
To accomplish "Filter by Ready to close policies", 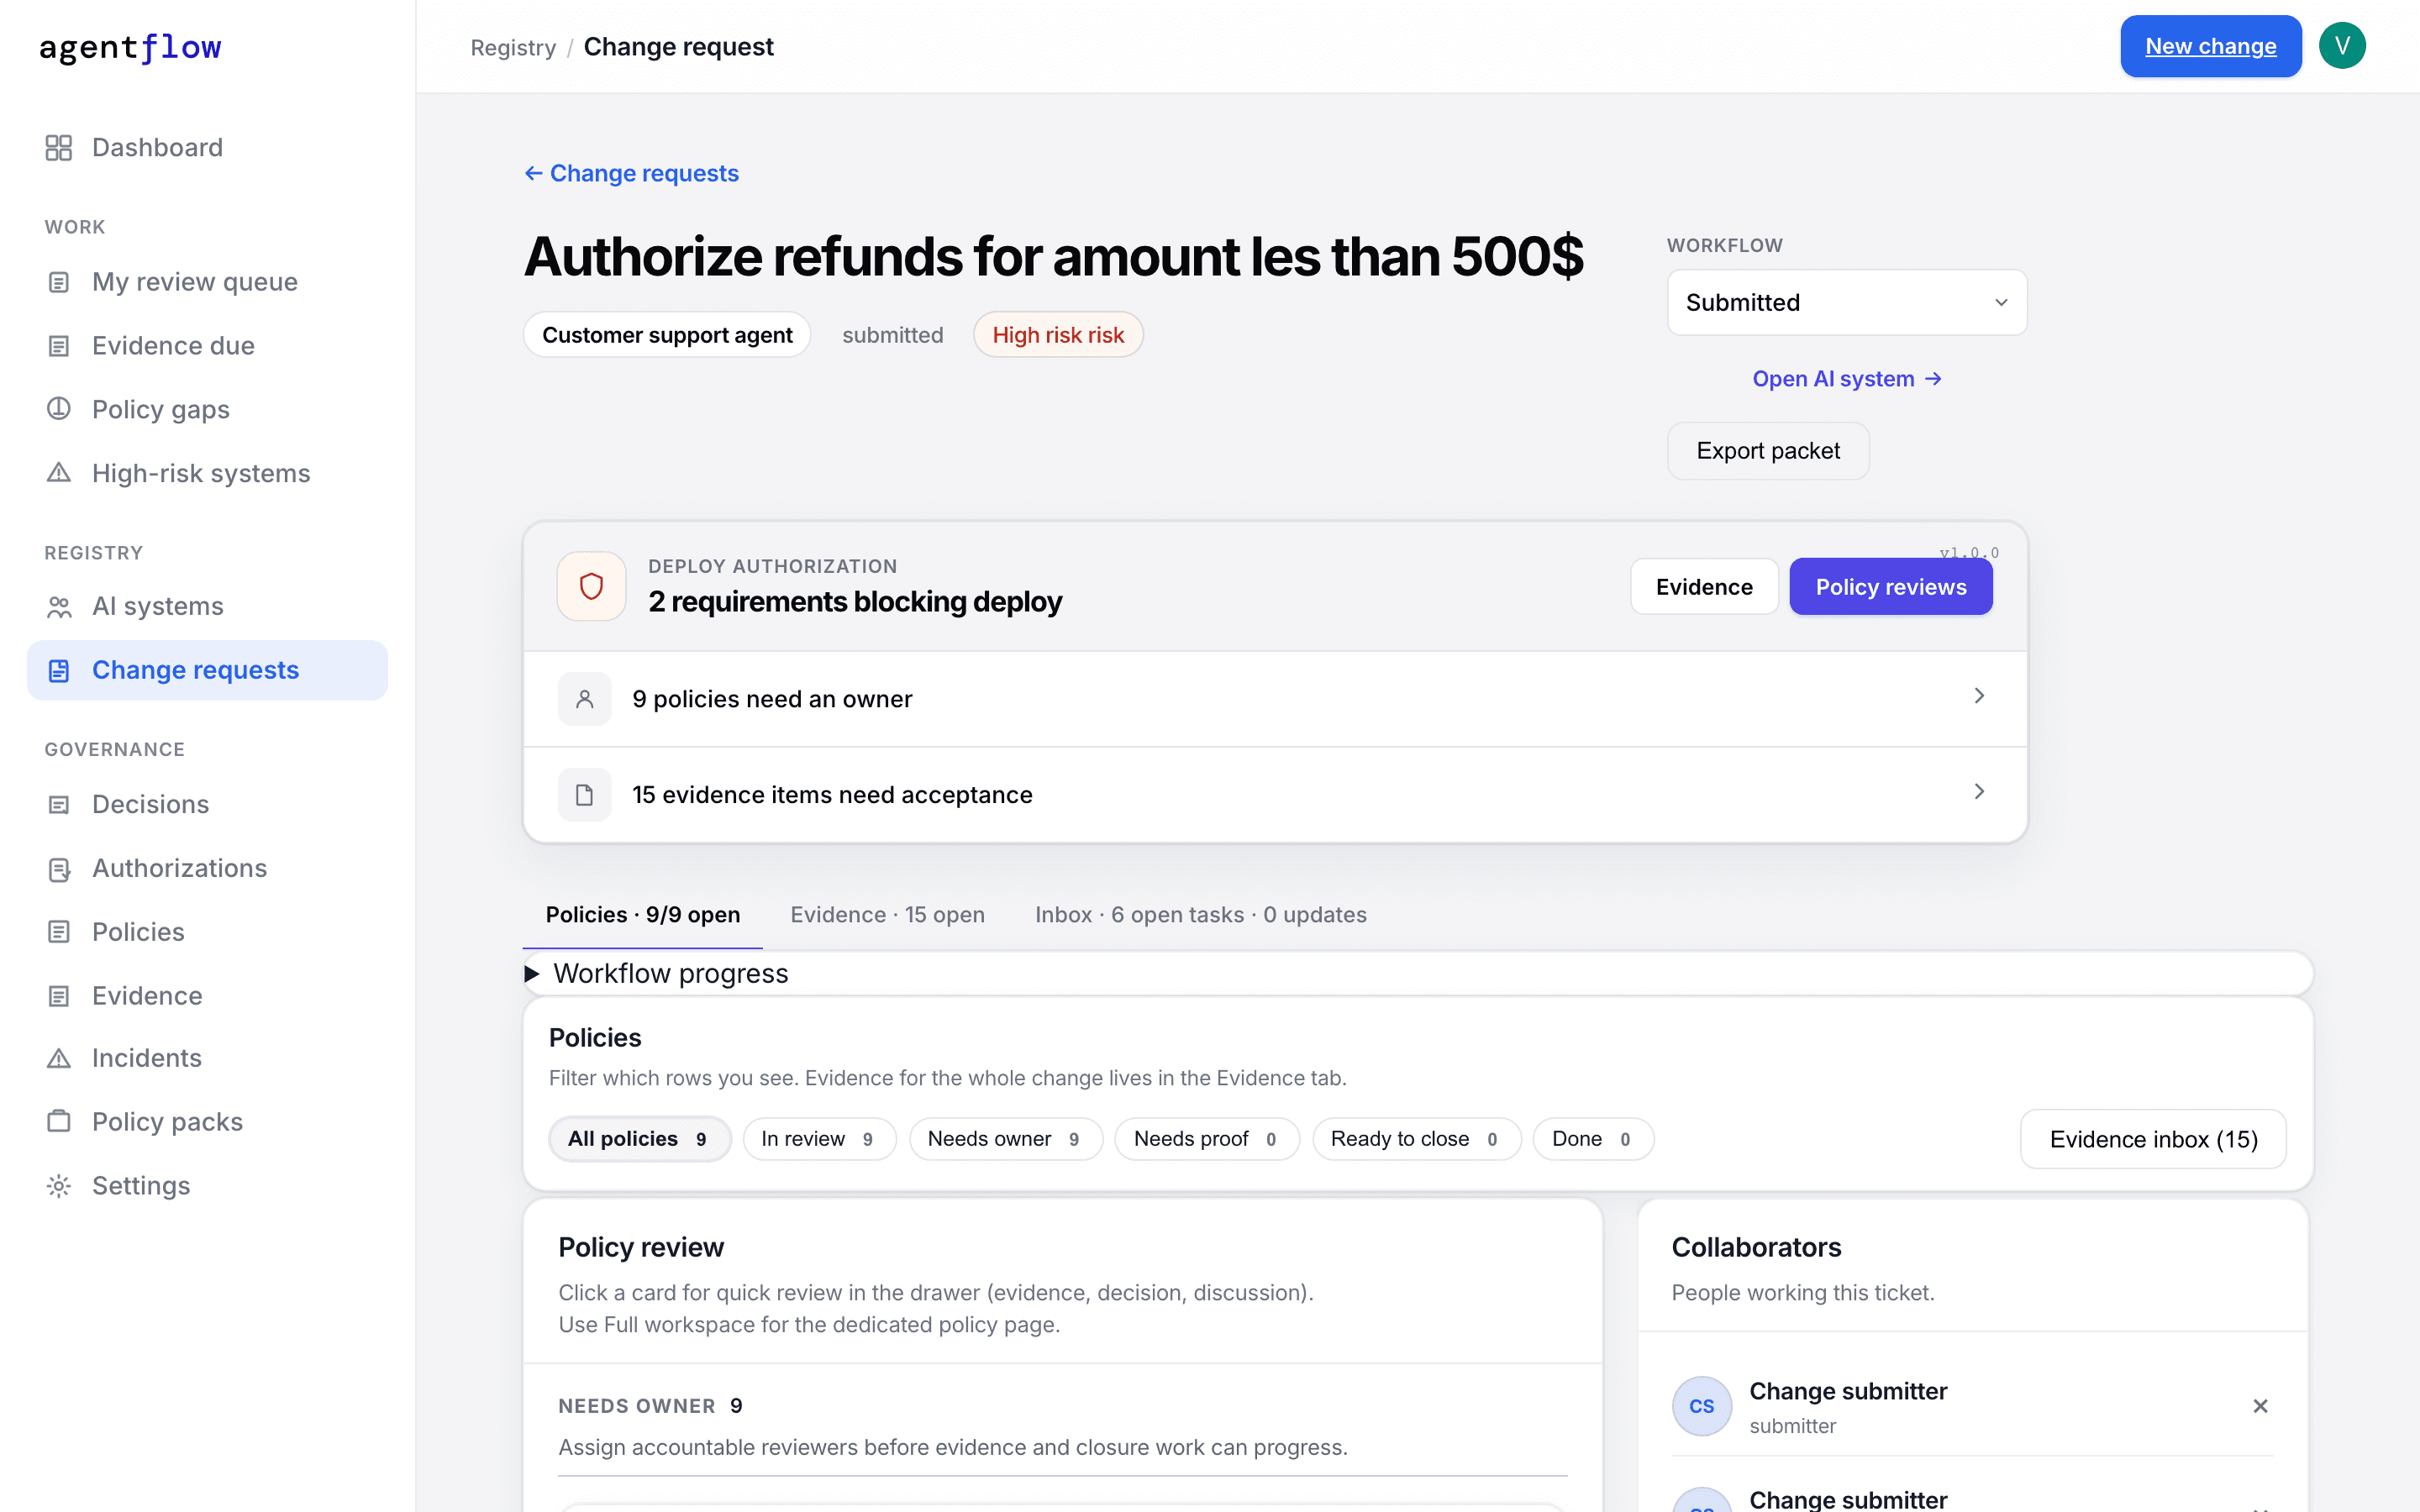I will (x=1416, y=1139).
